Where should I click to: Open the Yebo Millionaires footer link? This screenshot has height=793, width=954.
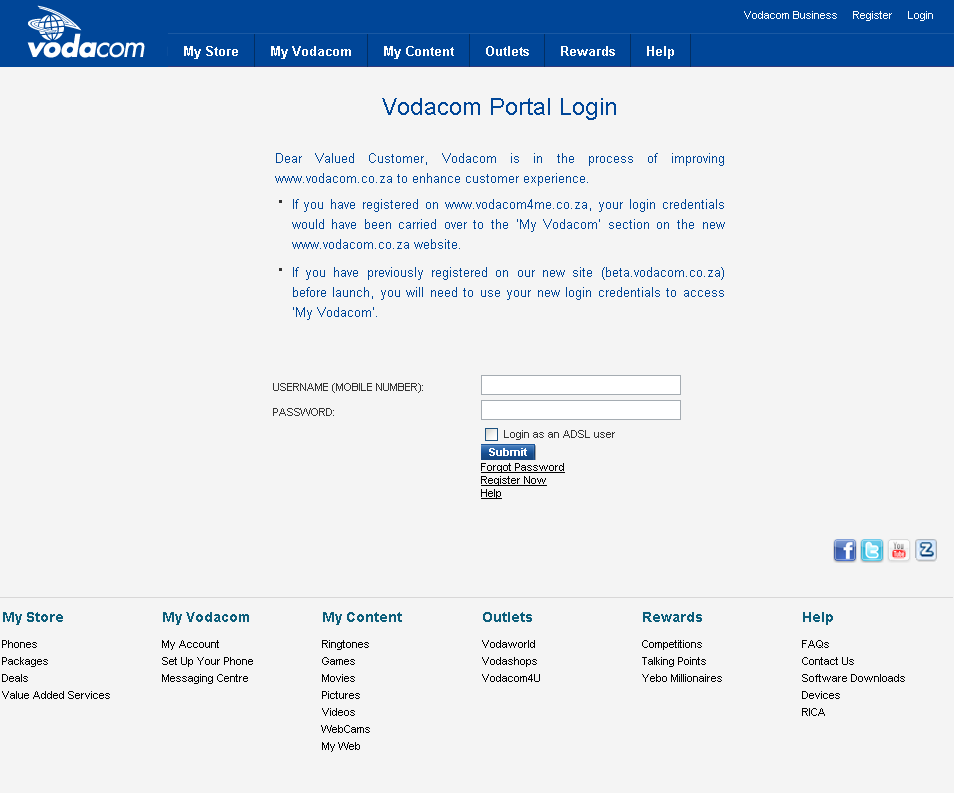coord(682,678)
